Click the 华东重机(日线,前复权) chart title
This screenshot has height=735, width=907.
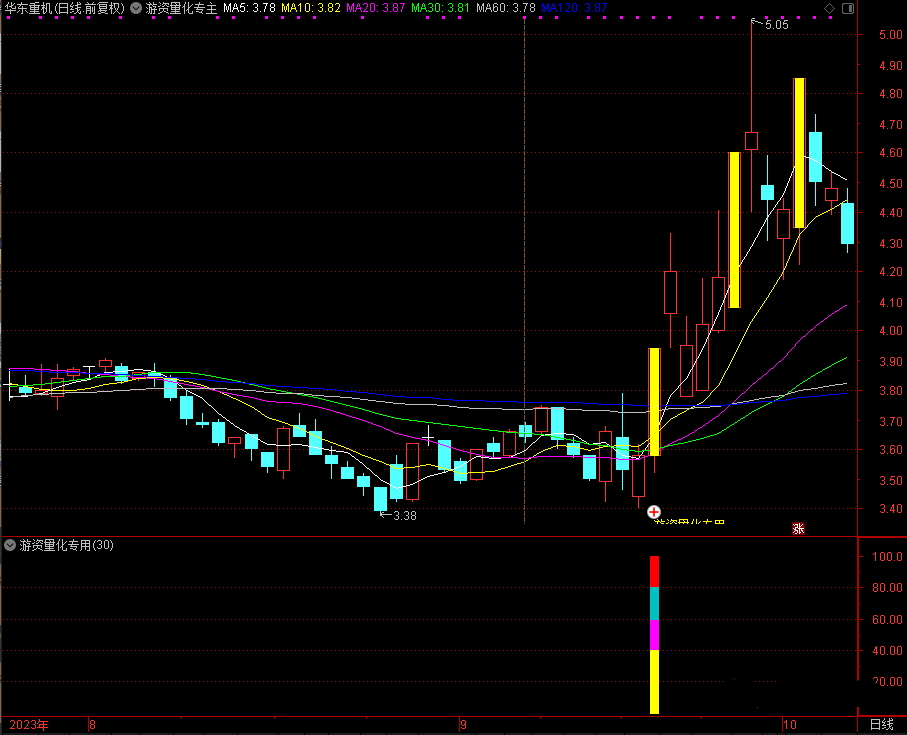coord(64,8)
